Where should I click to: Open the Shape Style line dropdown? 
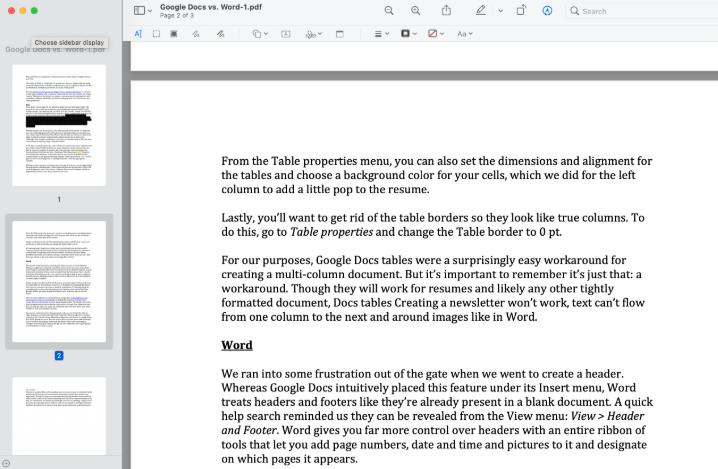[x=381, y=34]
